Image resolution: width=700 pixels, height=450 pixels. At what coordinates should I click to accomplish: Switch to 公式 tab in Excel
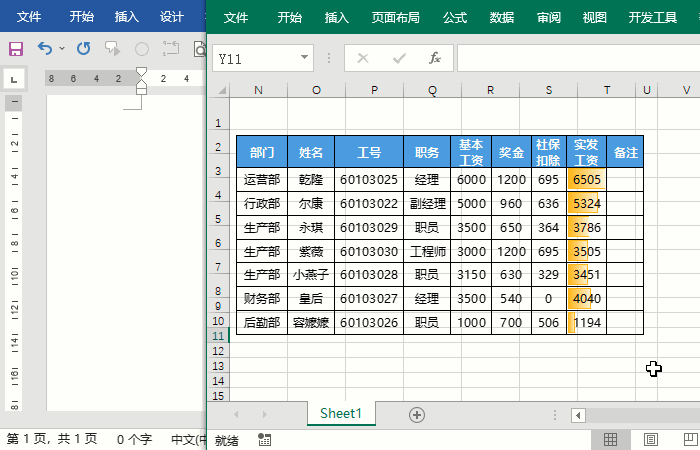[x=455, y=17]
